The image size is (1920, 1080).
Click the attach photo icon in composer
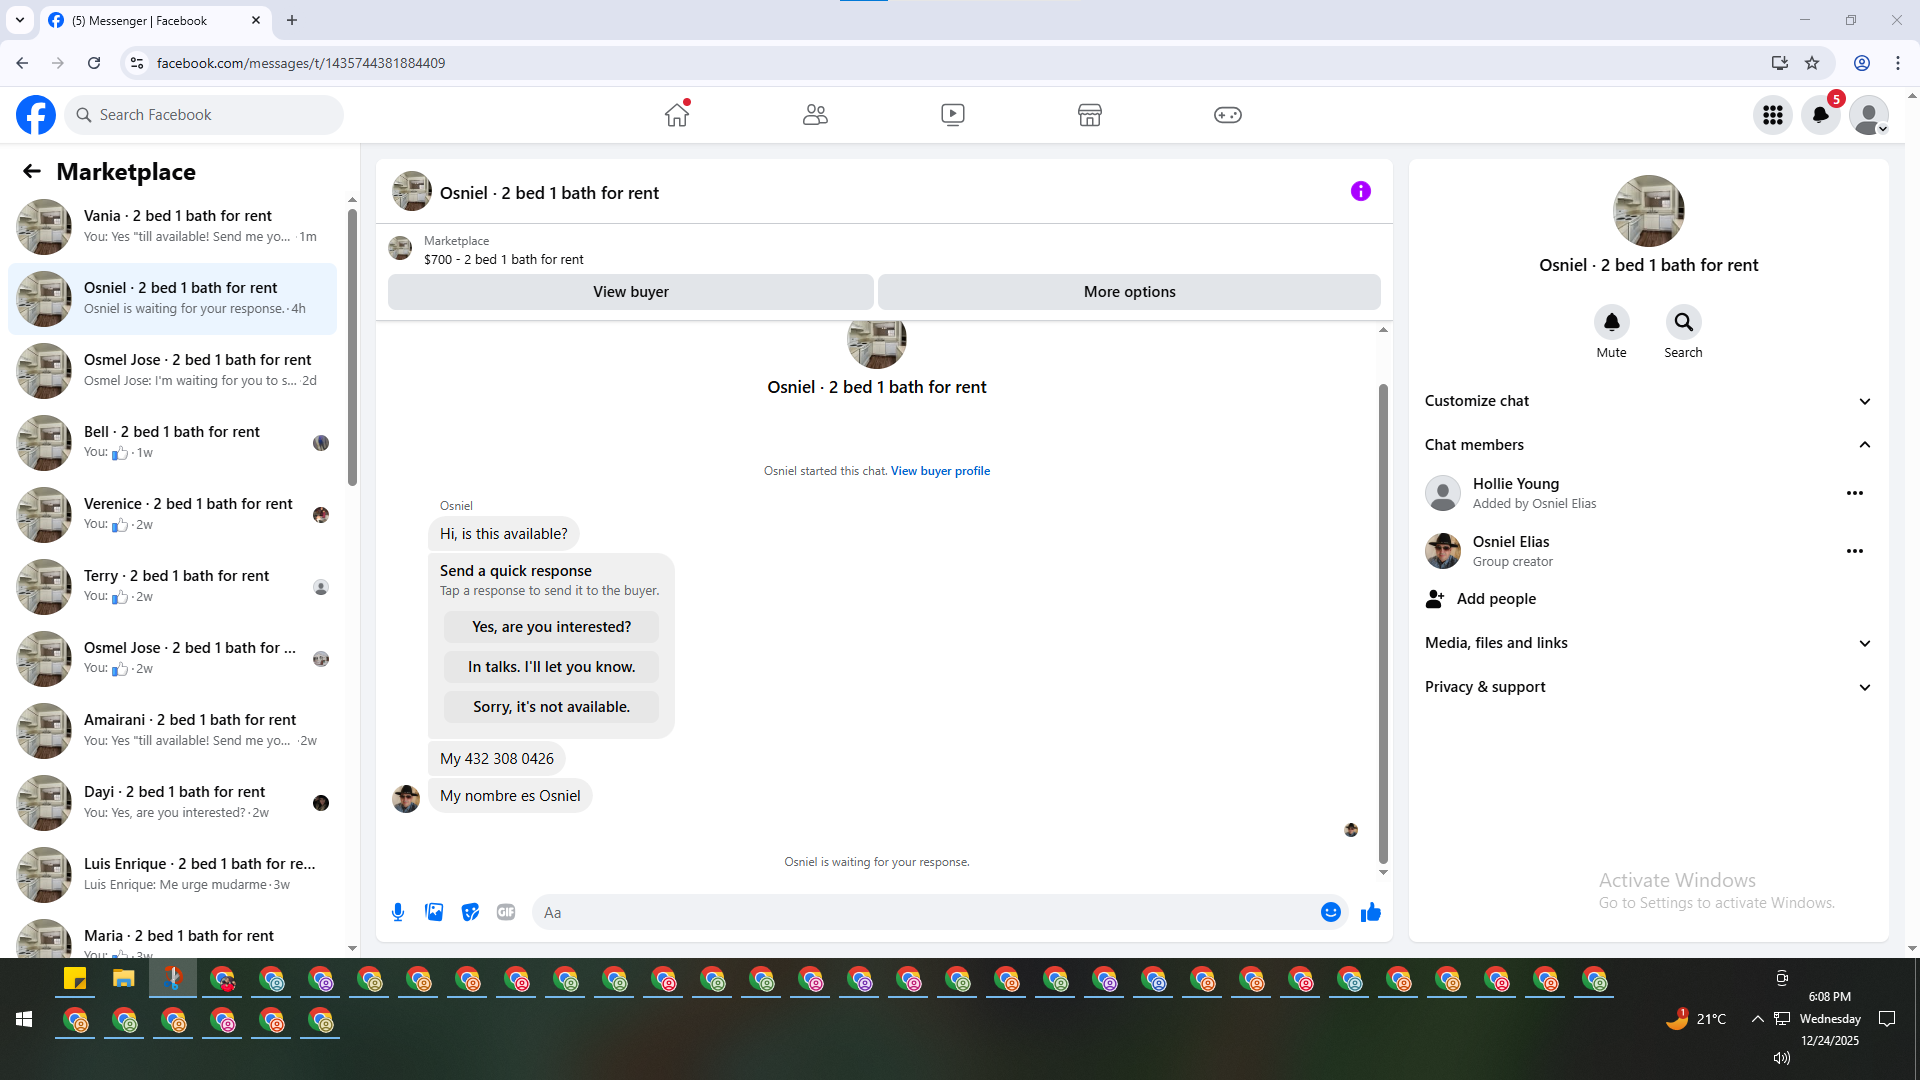pos(434,912)
